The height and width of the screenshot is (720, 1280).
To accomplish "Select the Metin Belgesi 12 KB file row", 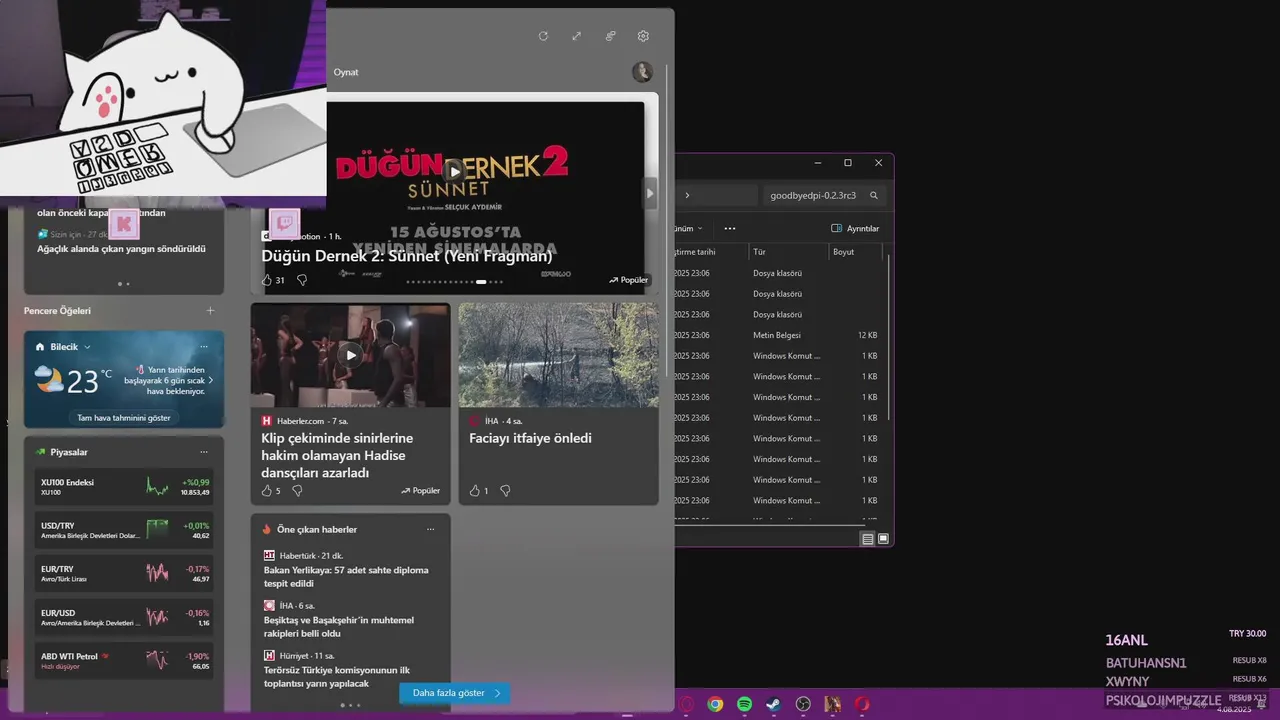I will pyautogui.click(x=781, y=335).
